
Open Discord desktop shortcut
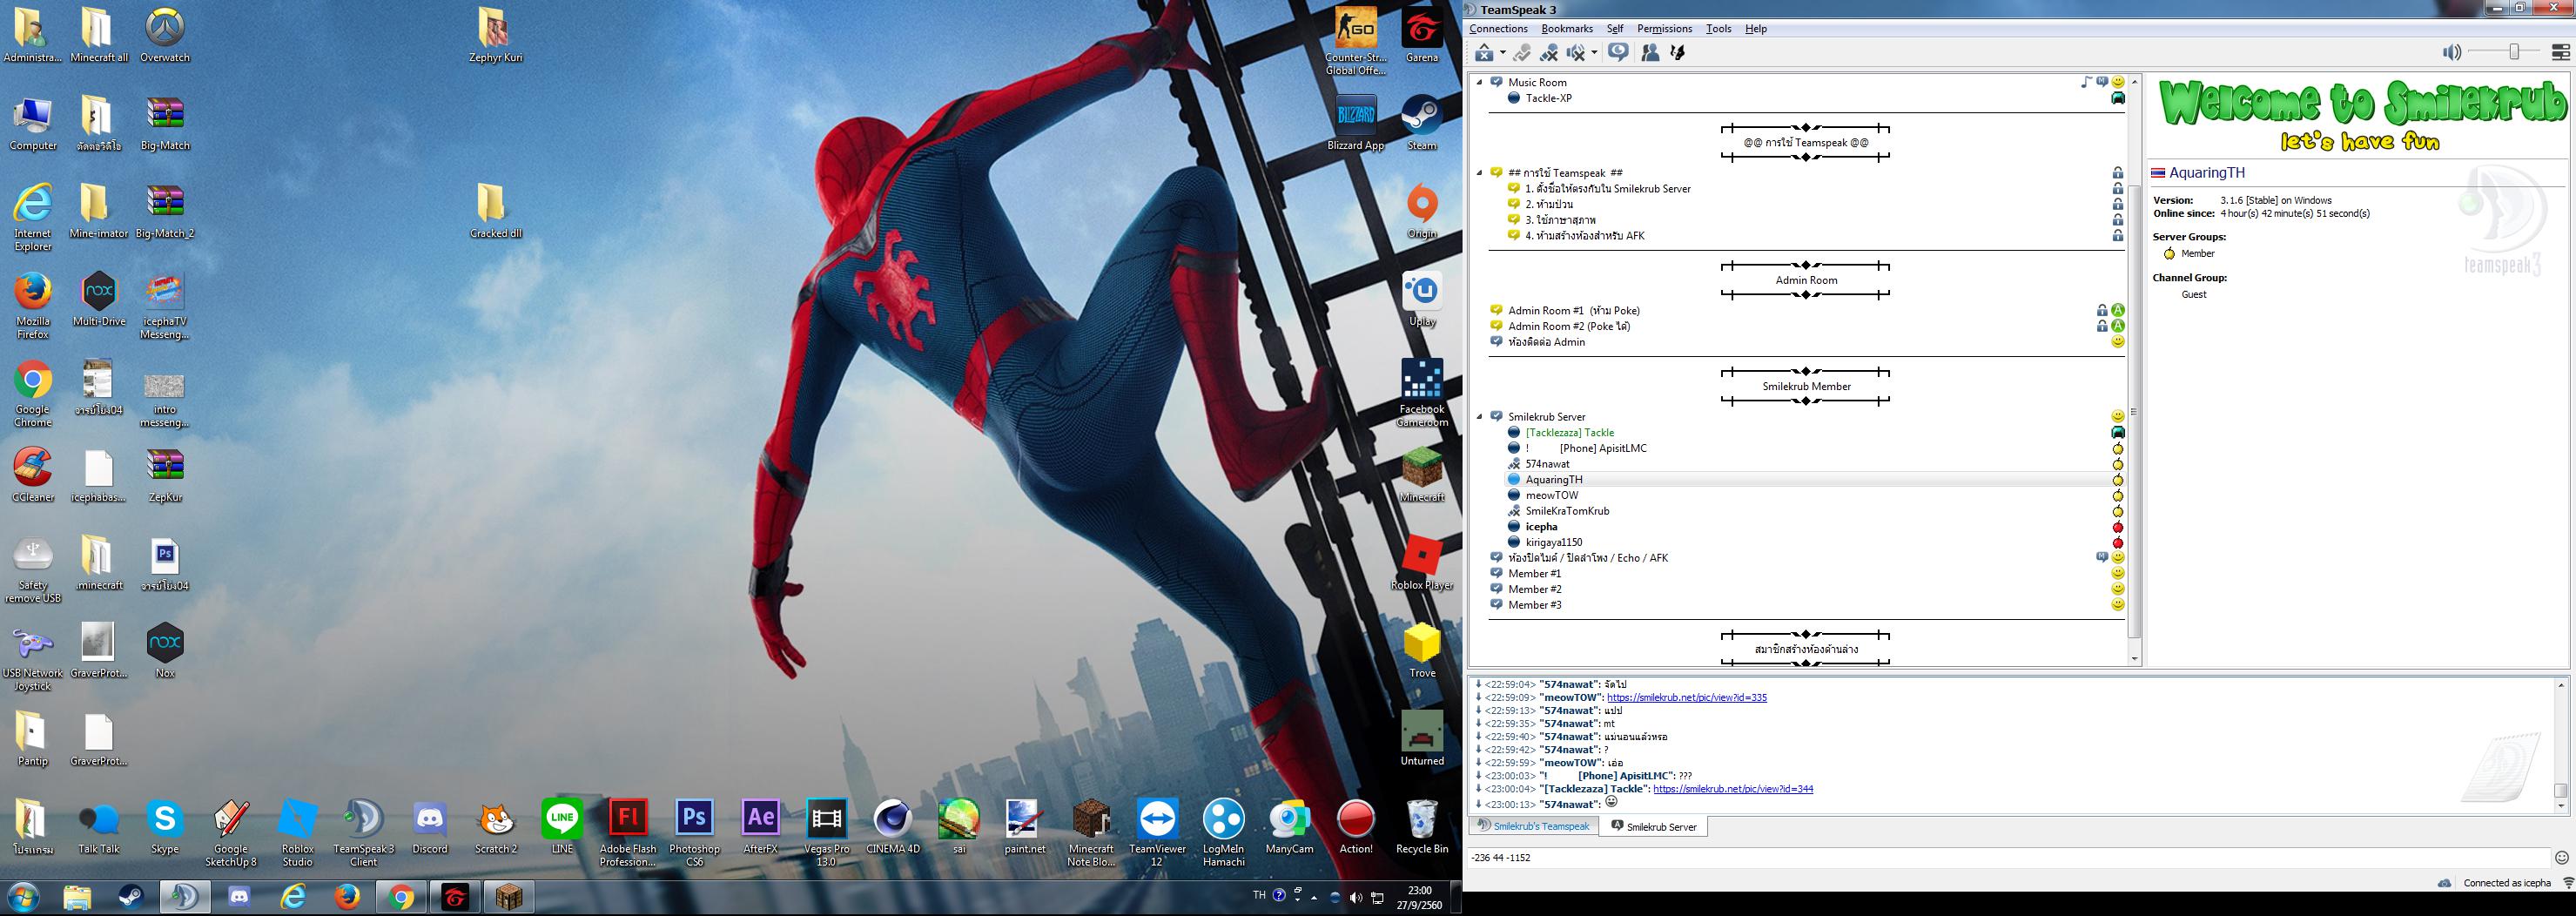pos(430,827)
